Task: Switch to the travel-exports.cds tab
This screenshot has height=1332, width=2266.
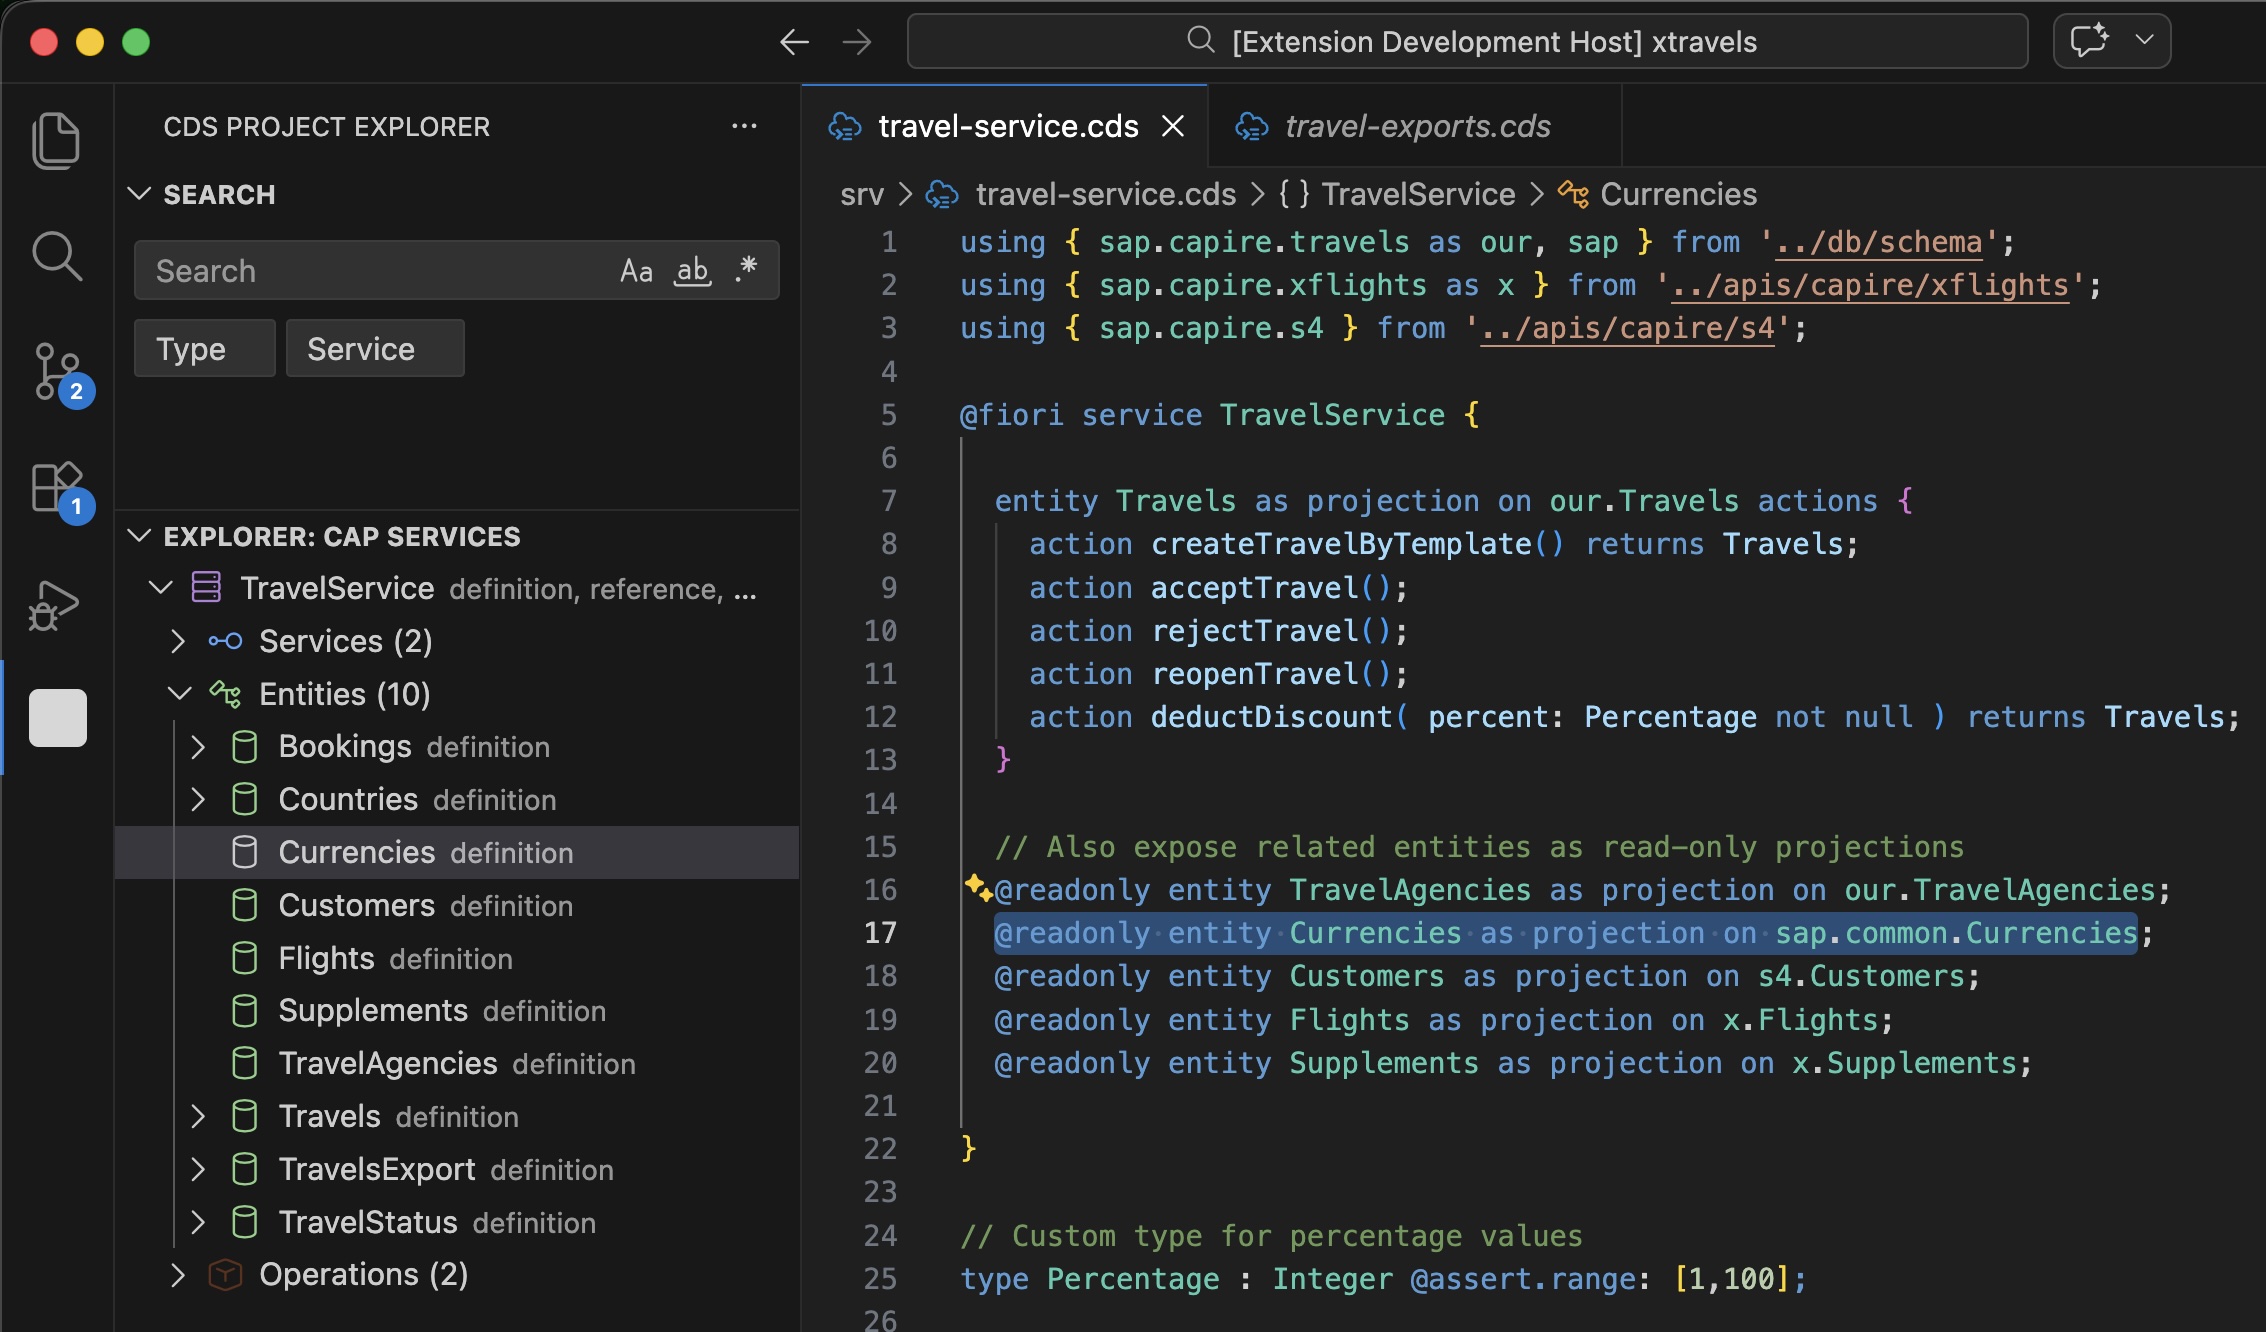Action: (1416, 127)
